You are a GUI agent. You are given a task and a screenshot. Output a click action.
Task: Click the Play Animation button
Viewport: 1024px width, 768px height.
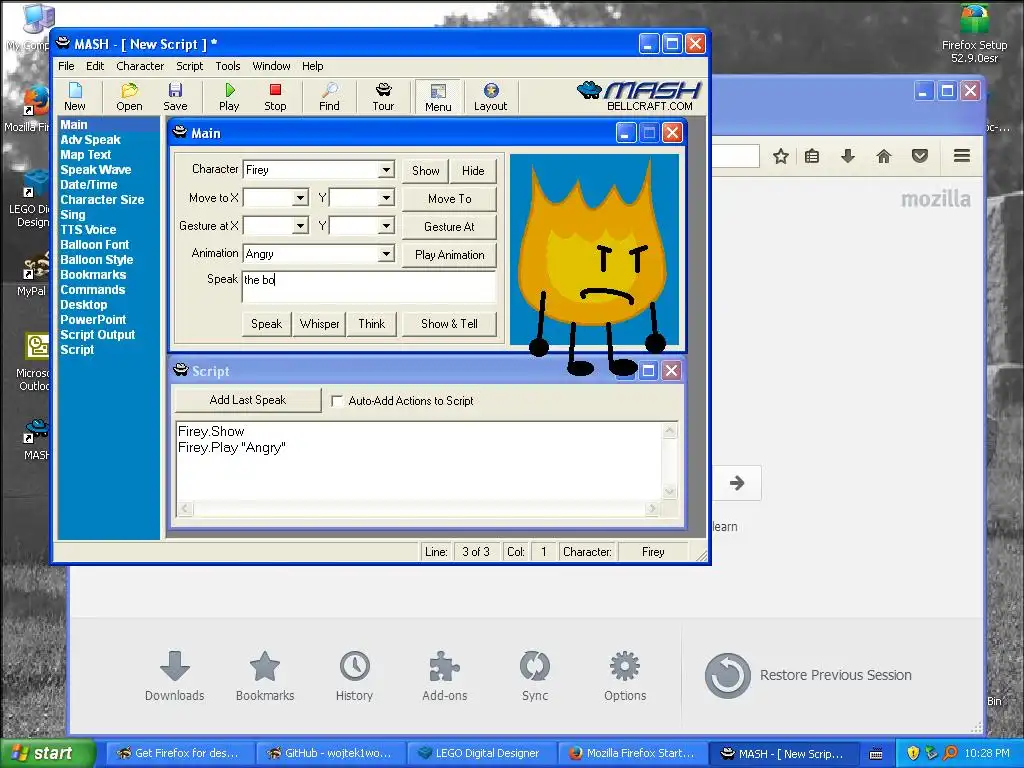449,255
